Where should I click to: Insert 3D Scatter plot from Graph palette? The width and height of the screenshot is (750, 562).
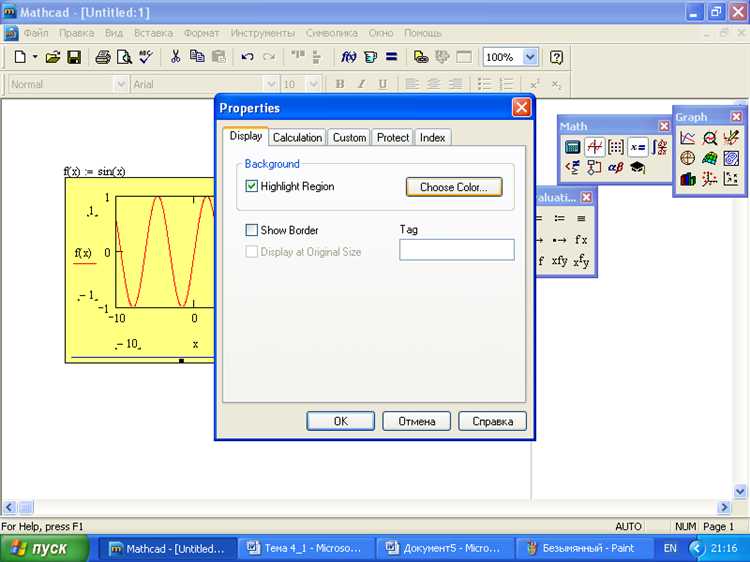click(709, 179)
